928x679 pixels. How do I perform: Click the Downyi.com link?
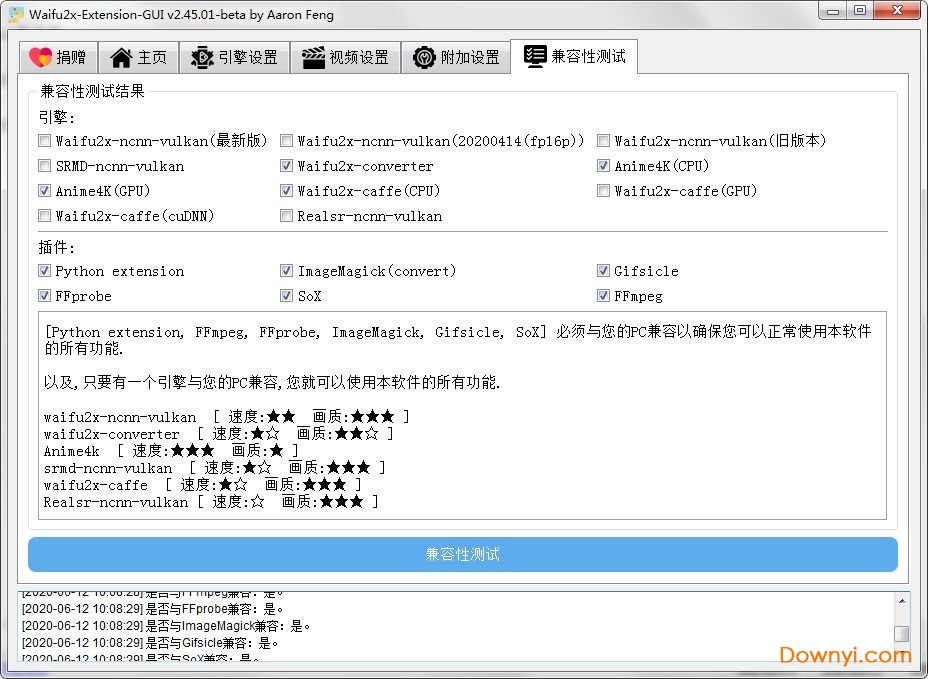click(843, 656)
